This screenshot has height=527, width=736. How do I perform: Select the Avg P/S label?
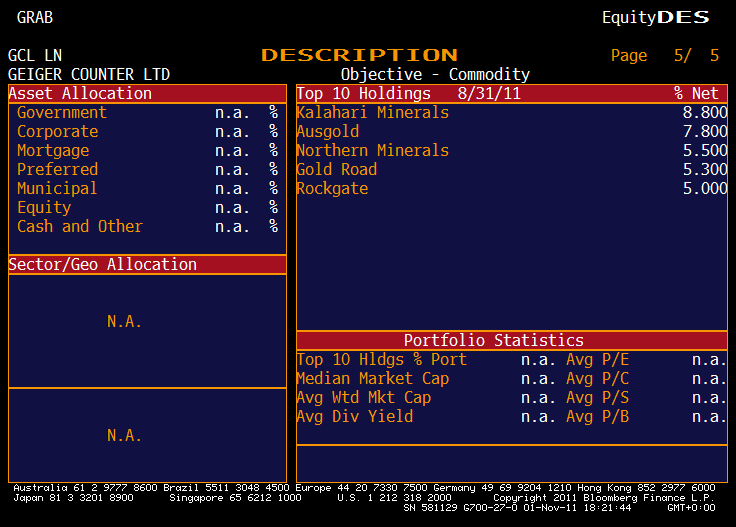598,397
